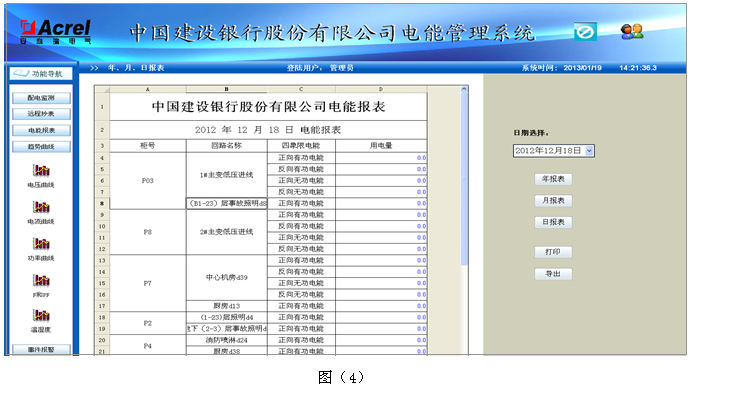Open the 事件报警 menu item

pos(41,349)
